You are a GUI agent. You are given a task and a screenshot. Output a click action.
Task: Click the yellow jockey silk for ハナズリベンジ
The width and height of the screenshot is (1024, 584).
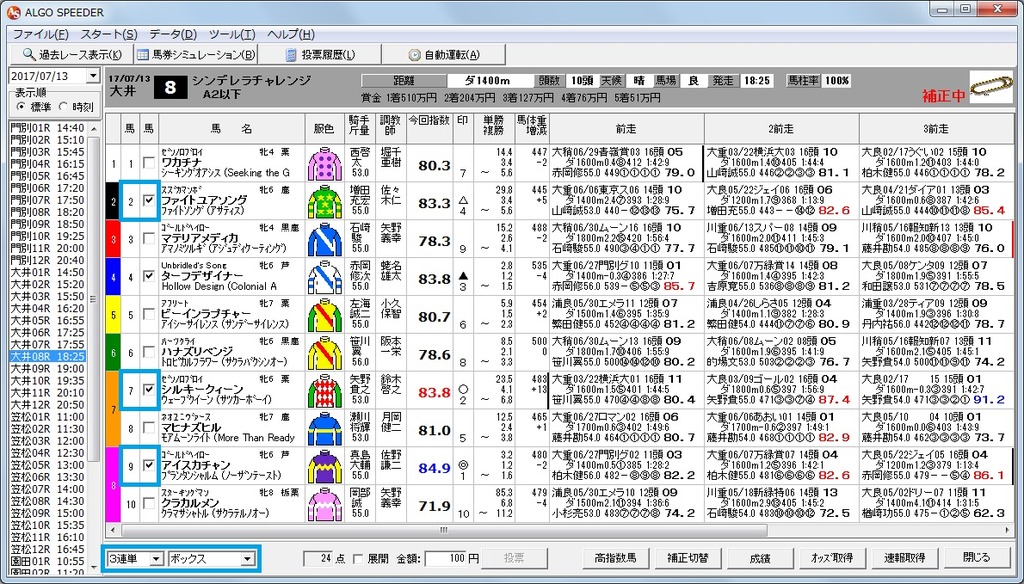325,353
